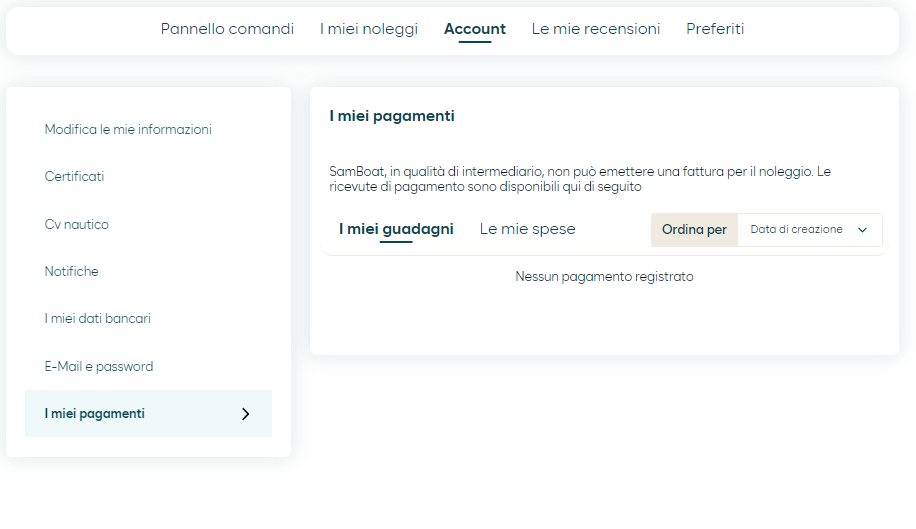This screenshot has height=529, width=916.
Task: Open Notifiche settings
Action: point(71,271)
